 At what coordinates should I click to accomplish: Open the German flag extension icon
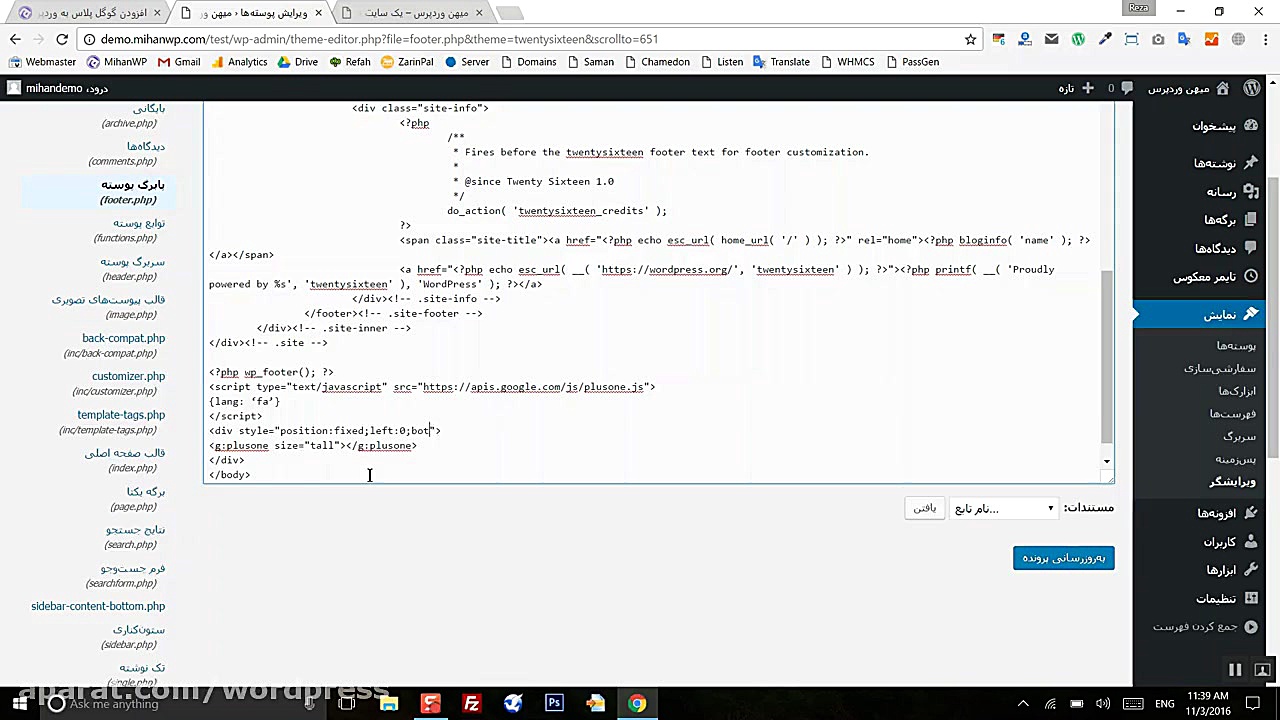coord(999,39)
